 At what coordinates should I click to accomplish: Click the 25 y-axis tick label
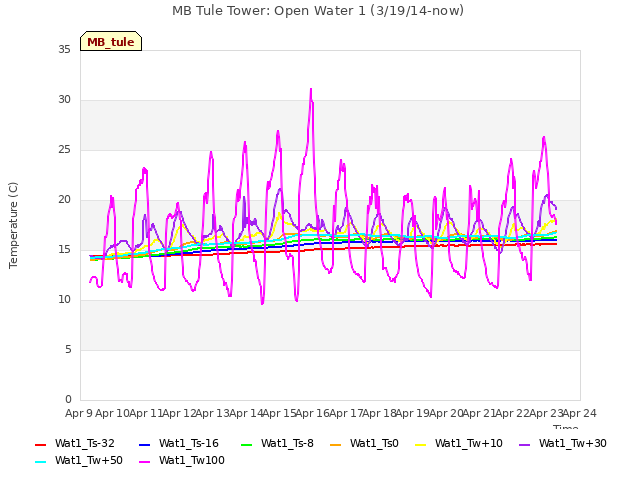(64, 150)
